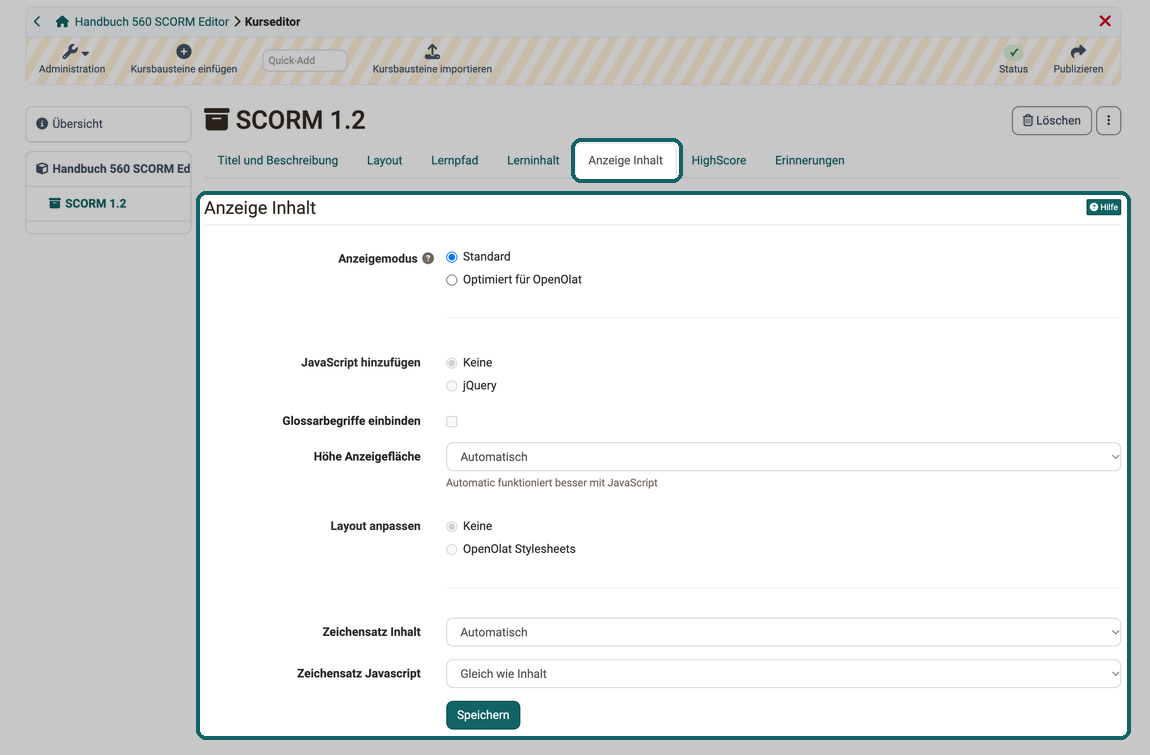Image resolution: width=1150 pixels, height=755 pixels.
Task: Click the Status checkmark icon
Action: click(x=1014, y=52)
